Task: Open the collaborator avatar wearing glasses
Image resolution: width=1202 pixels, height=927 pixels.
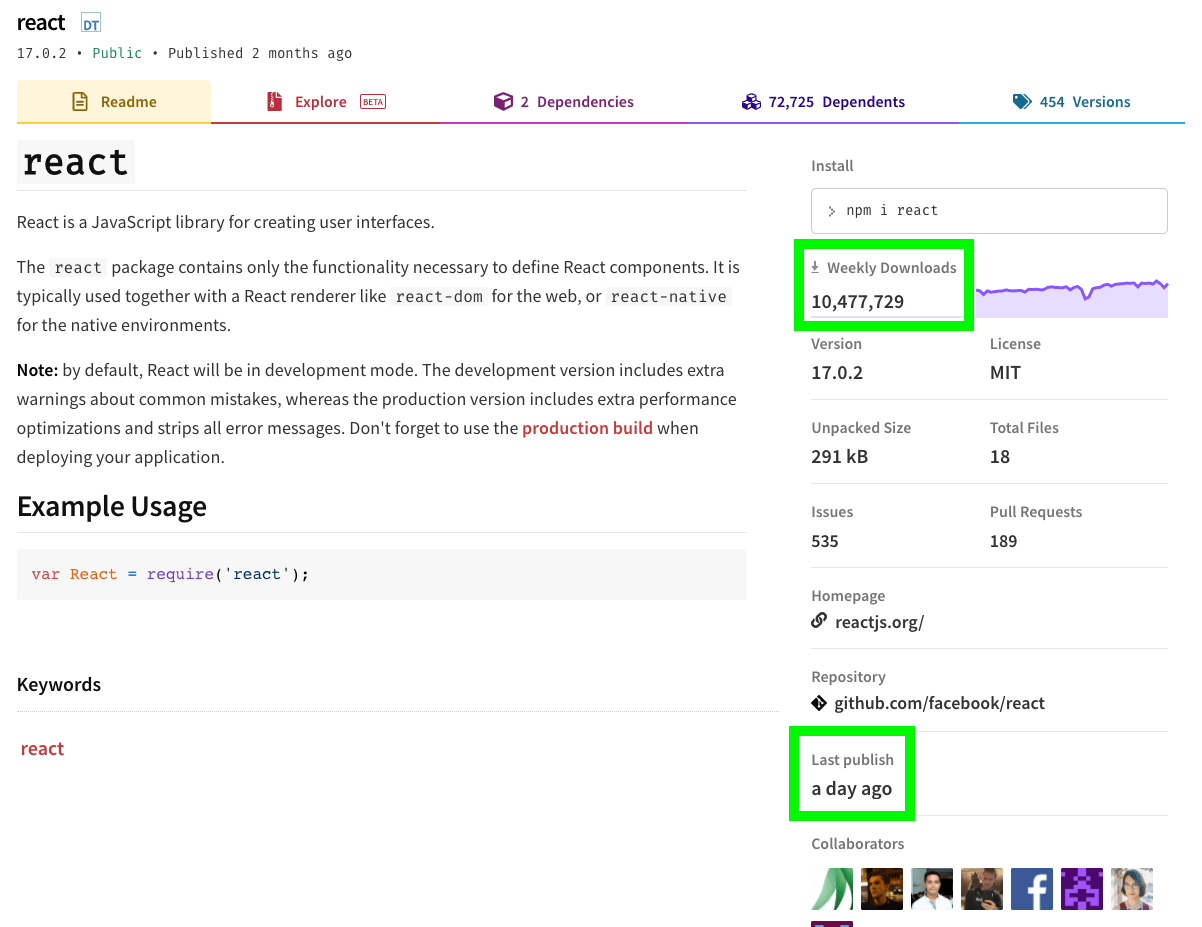Action: (1132, 889)
